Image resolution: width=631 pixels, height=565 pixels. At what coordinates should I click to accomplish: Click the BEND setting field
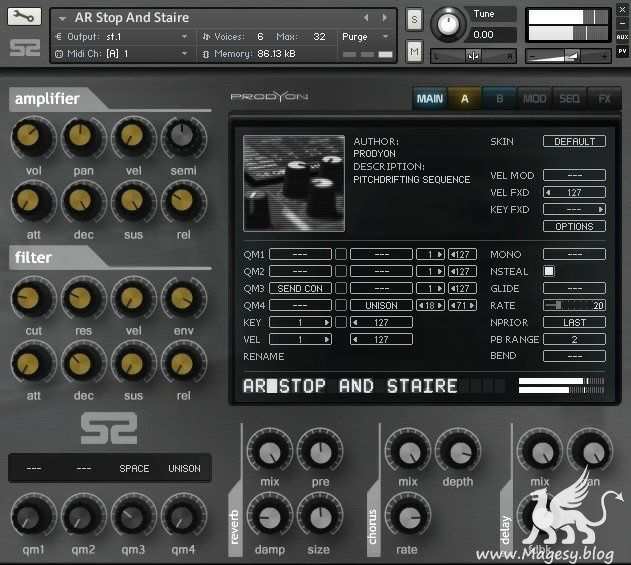574,356
